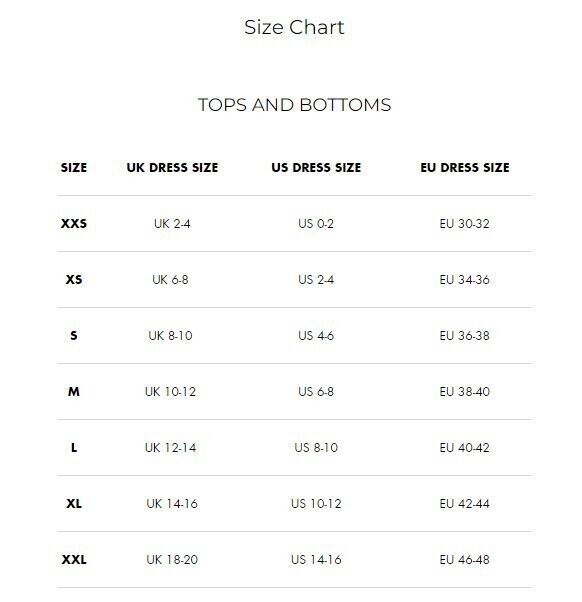Select the TOPS AND BOTTOMS heading
This screenshot has width=582, height=602.
click(294, 105)
